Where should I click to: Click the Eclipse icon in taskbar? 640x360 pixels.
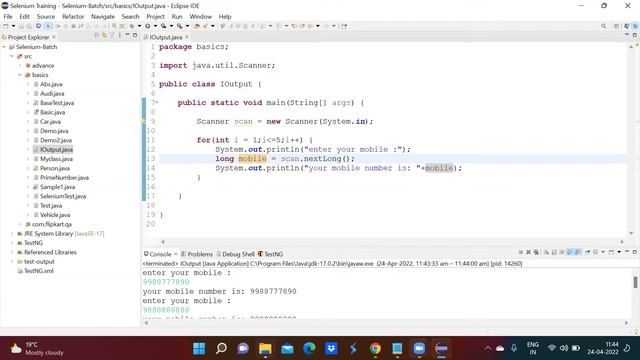441,348
